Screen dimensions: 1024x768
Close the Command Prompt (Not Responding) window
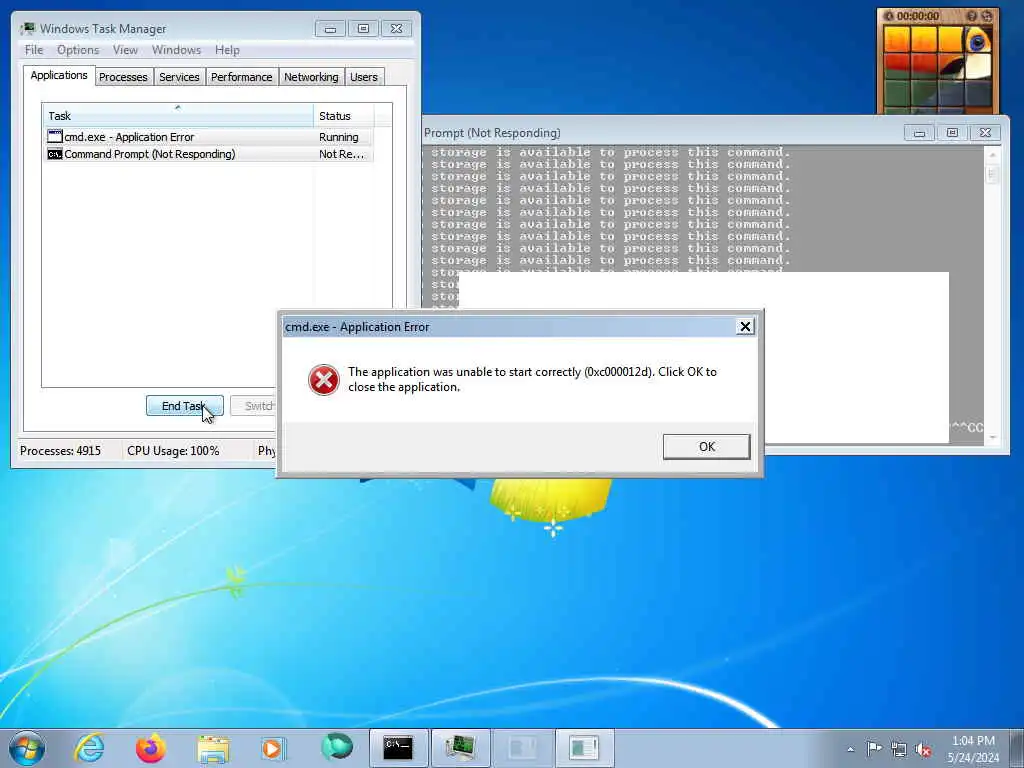985,133
